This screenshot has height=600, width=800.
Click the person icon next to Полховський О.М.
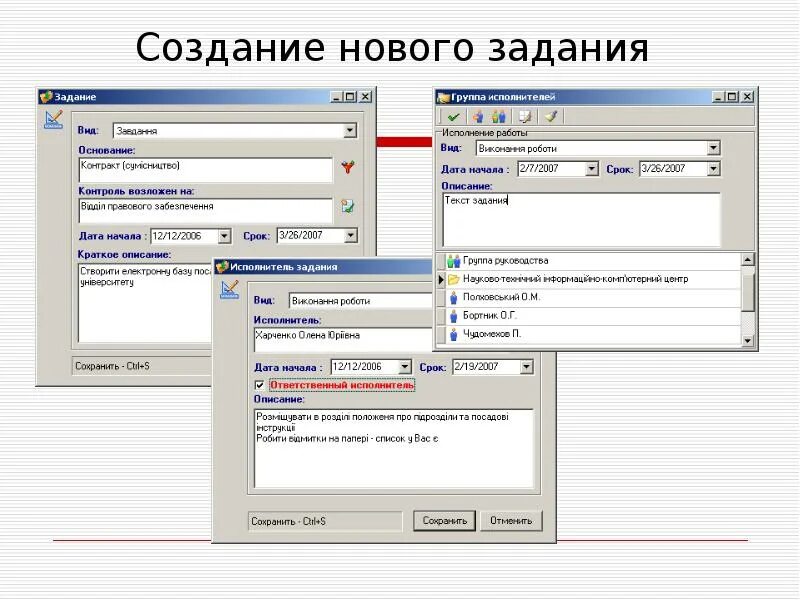coord(454,297)
